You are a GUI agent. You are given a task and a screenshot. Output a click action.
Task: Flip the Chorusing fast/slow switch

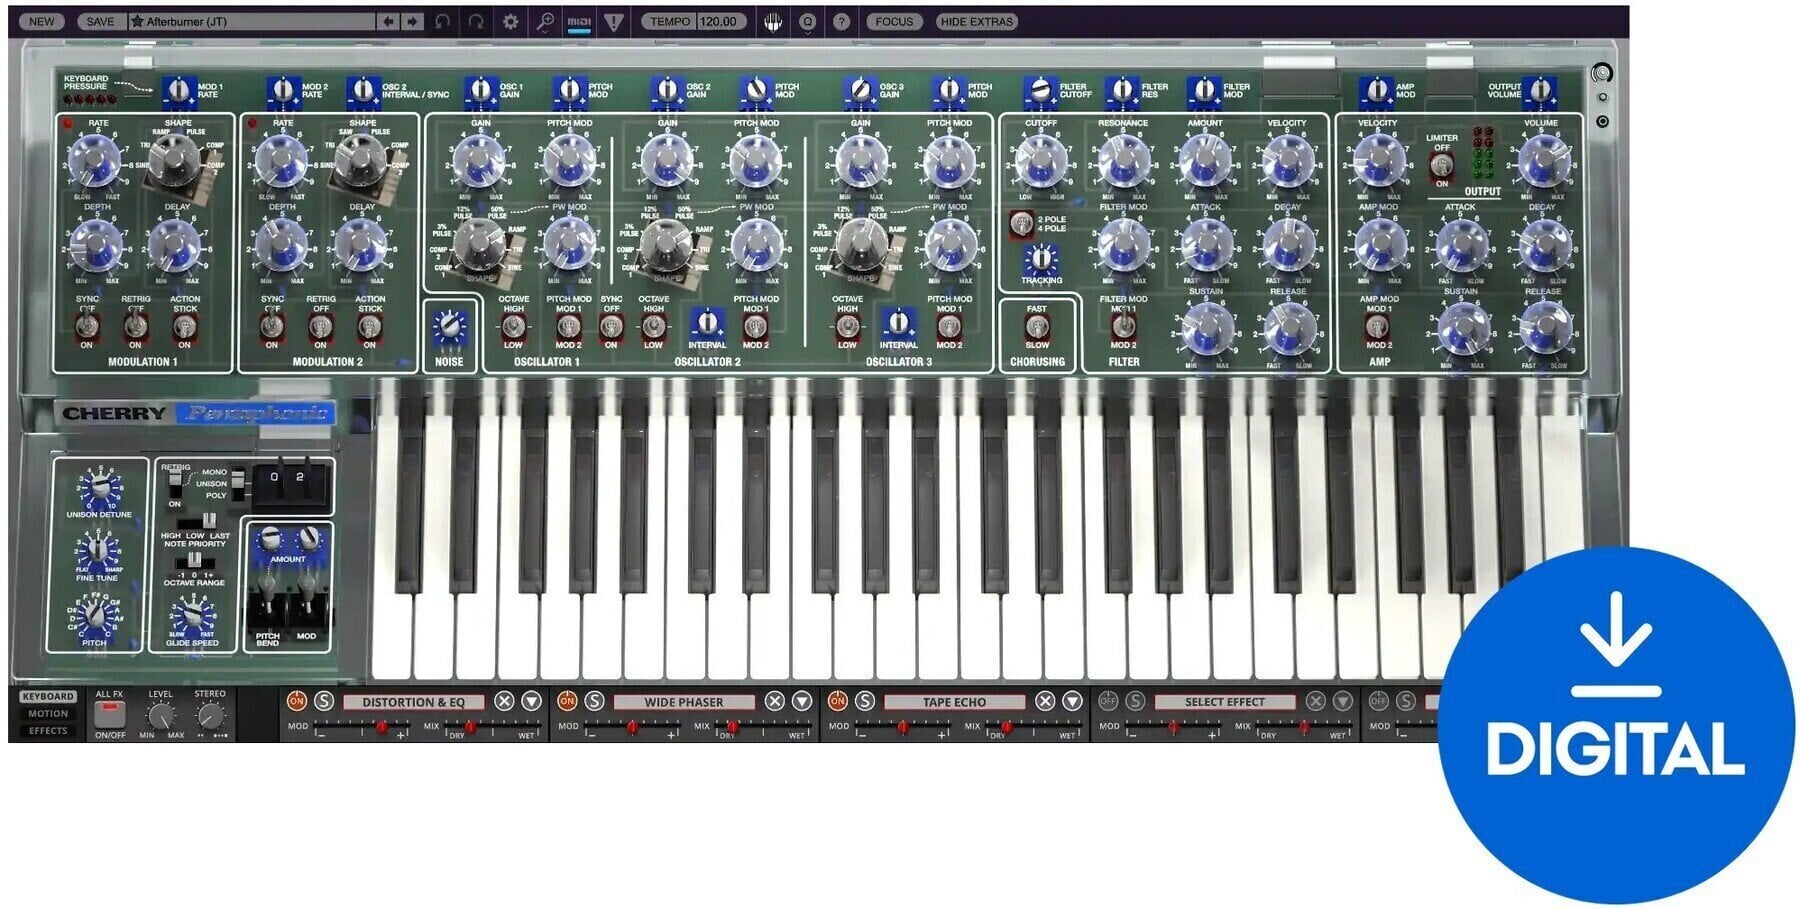(1036, 327)
